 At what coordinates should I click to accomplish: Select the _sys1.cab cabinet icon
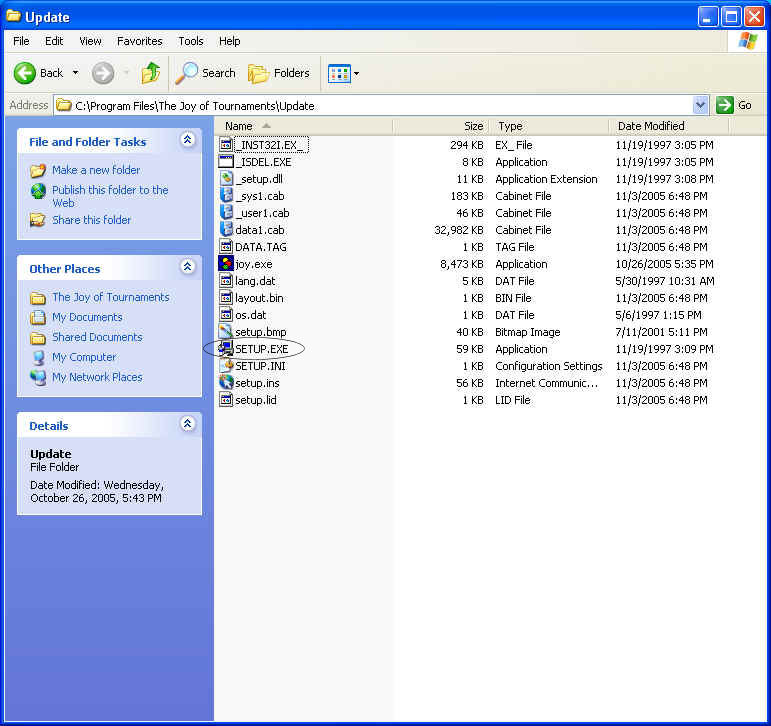pyautogui.click(x=226, y=196)
